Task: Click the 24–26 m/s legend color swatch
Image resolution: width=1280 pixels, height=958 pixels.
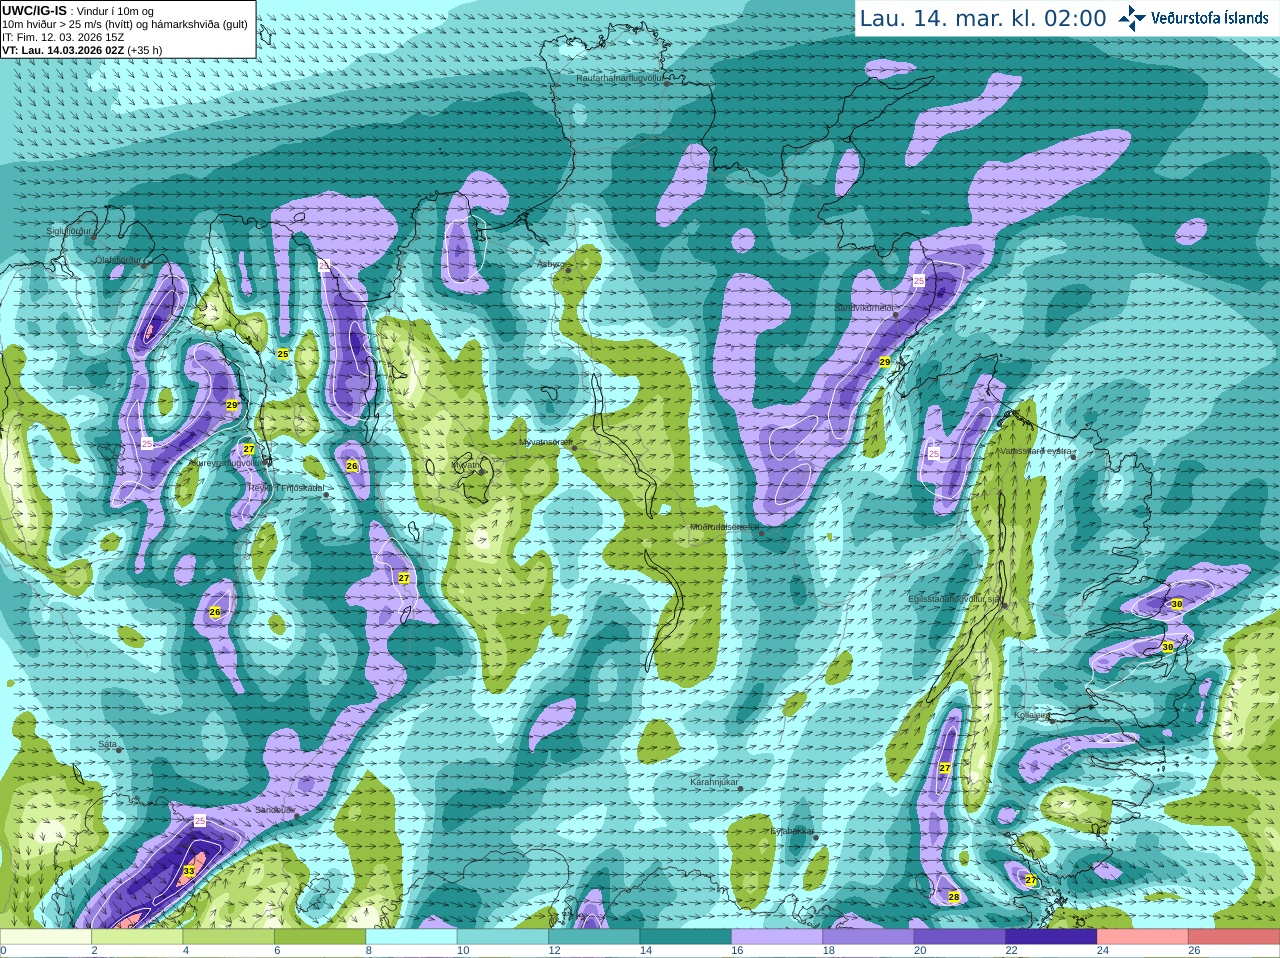Action: (1143, 937)
